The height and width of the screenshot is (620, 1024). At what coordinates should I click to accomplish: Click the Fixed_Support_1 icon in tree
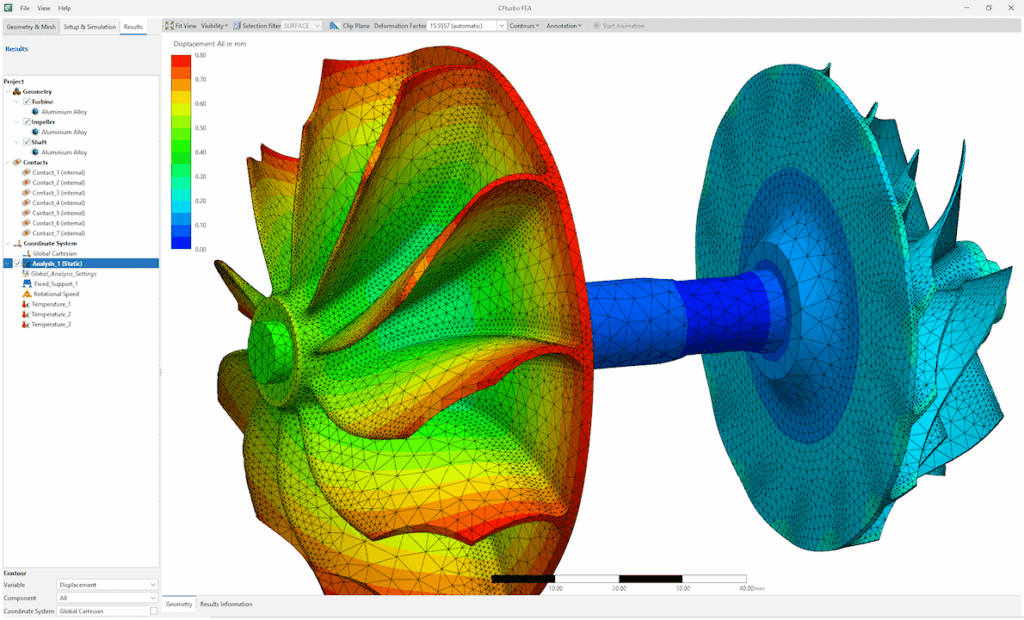(x=27, y=284)
